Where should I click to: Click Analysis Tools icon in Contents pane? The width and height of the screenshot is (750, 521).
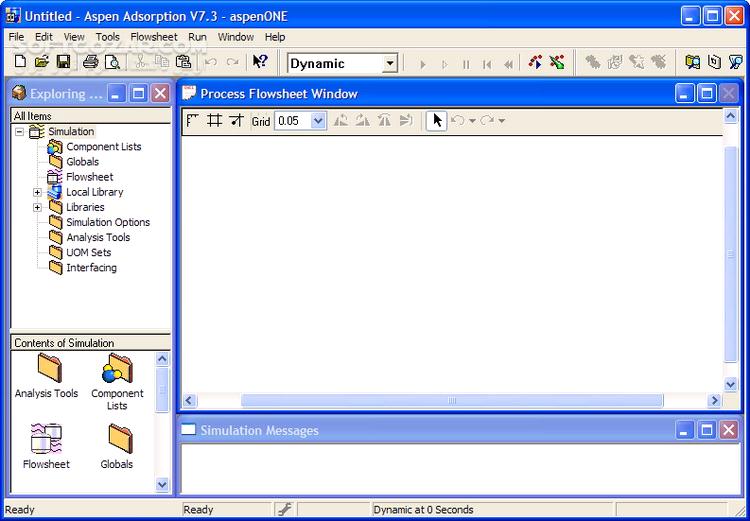[x=49, y=367]
